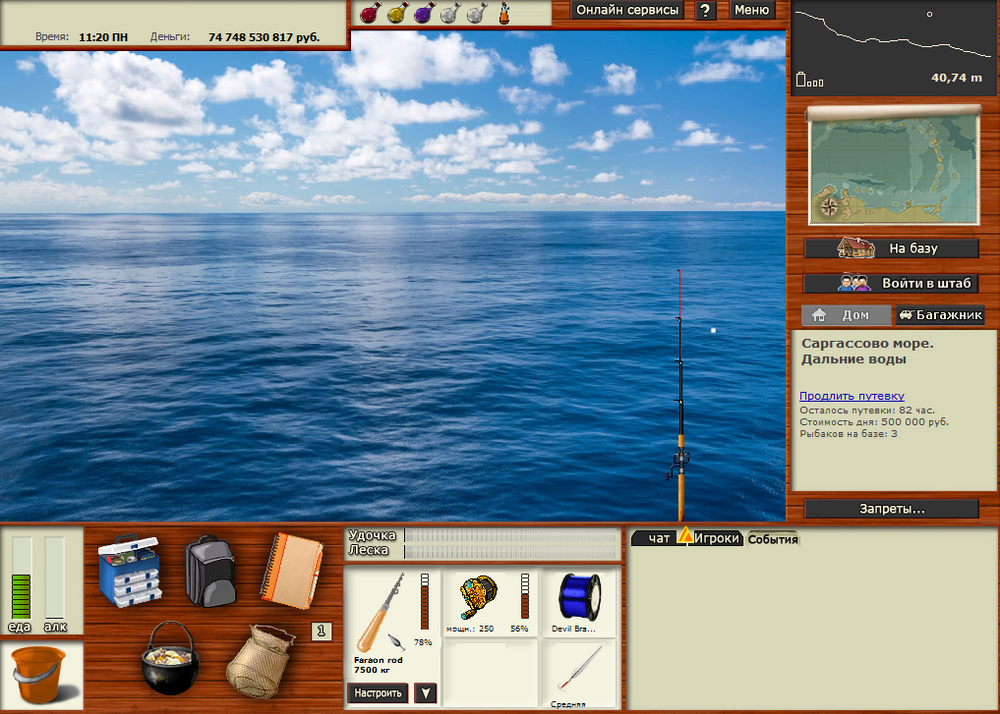Click the vodka bottle icon
1000x714 pixels.
503,12
